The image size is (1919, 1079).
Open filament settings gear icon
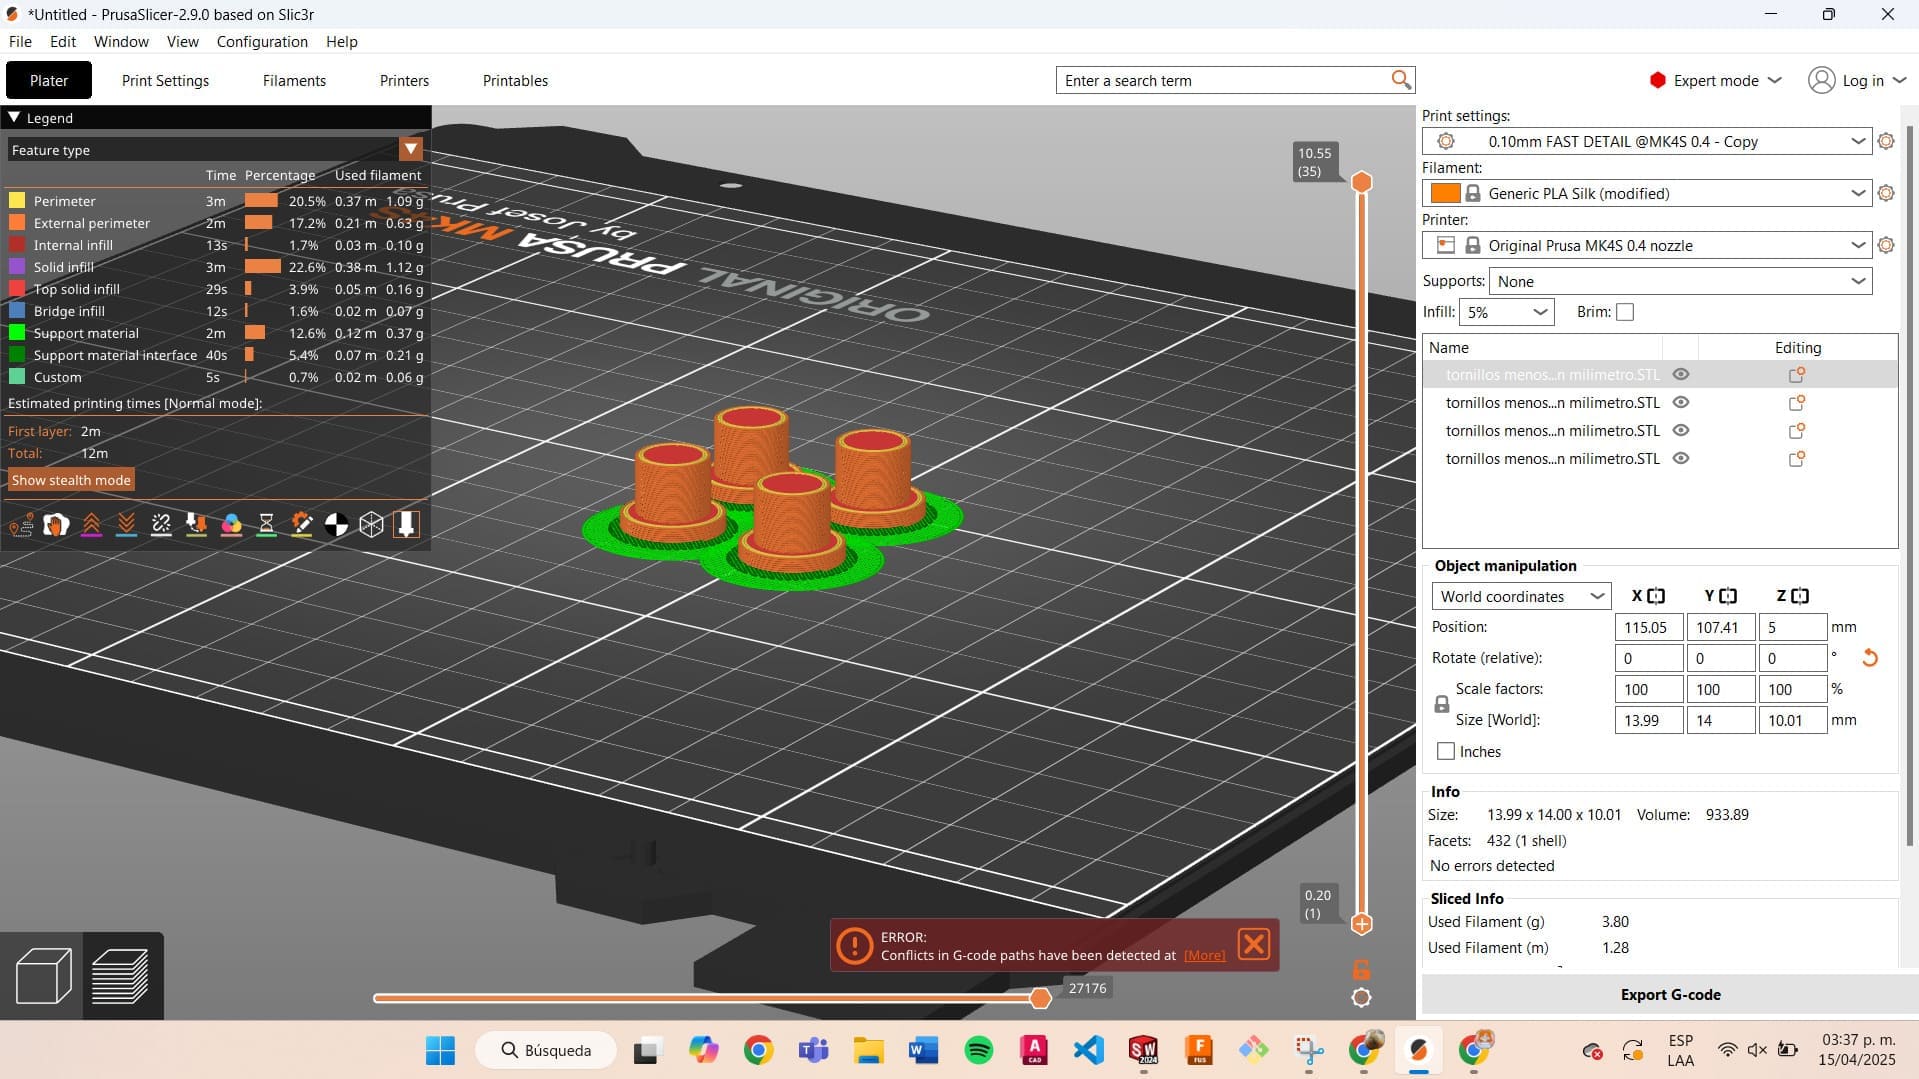point(1886,193)
